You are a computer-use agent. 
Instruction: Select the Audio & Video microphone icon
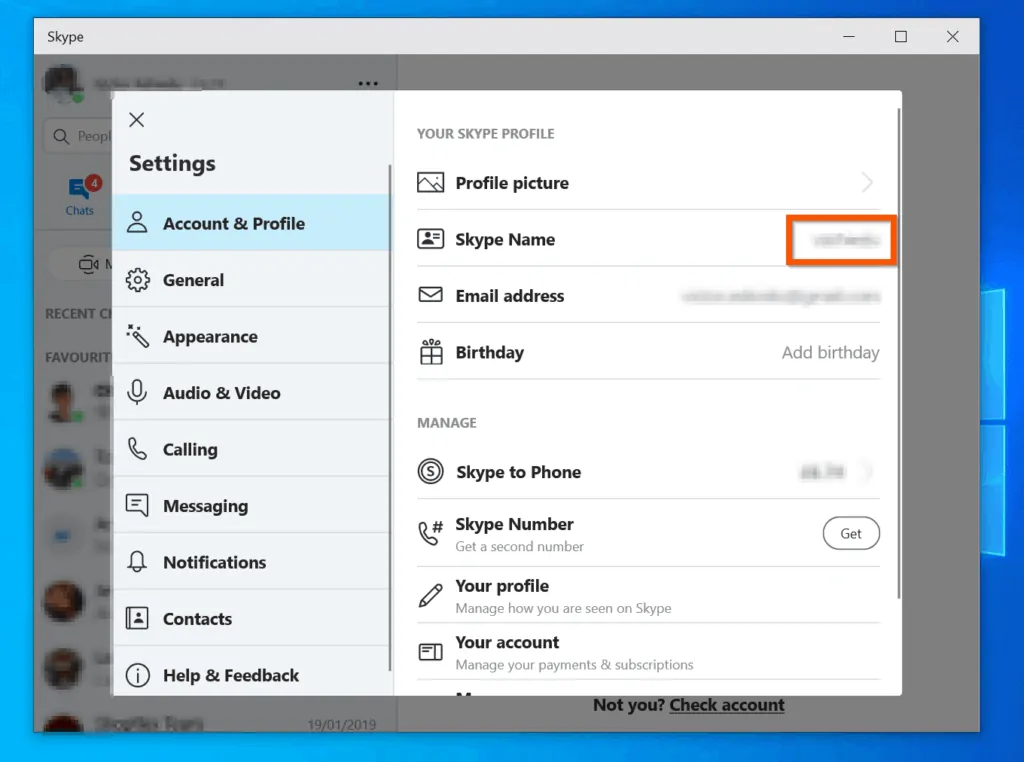[136, 392]
